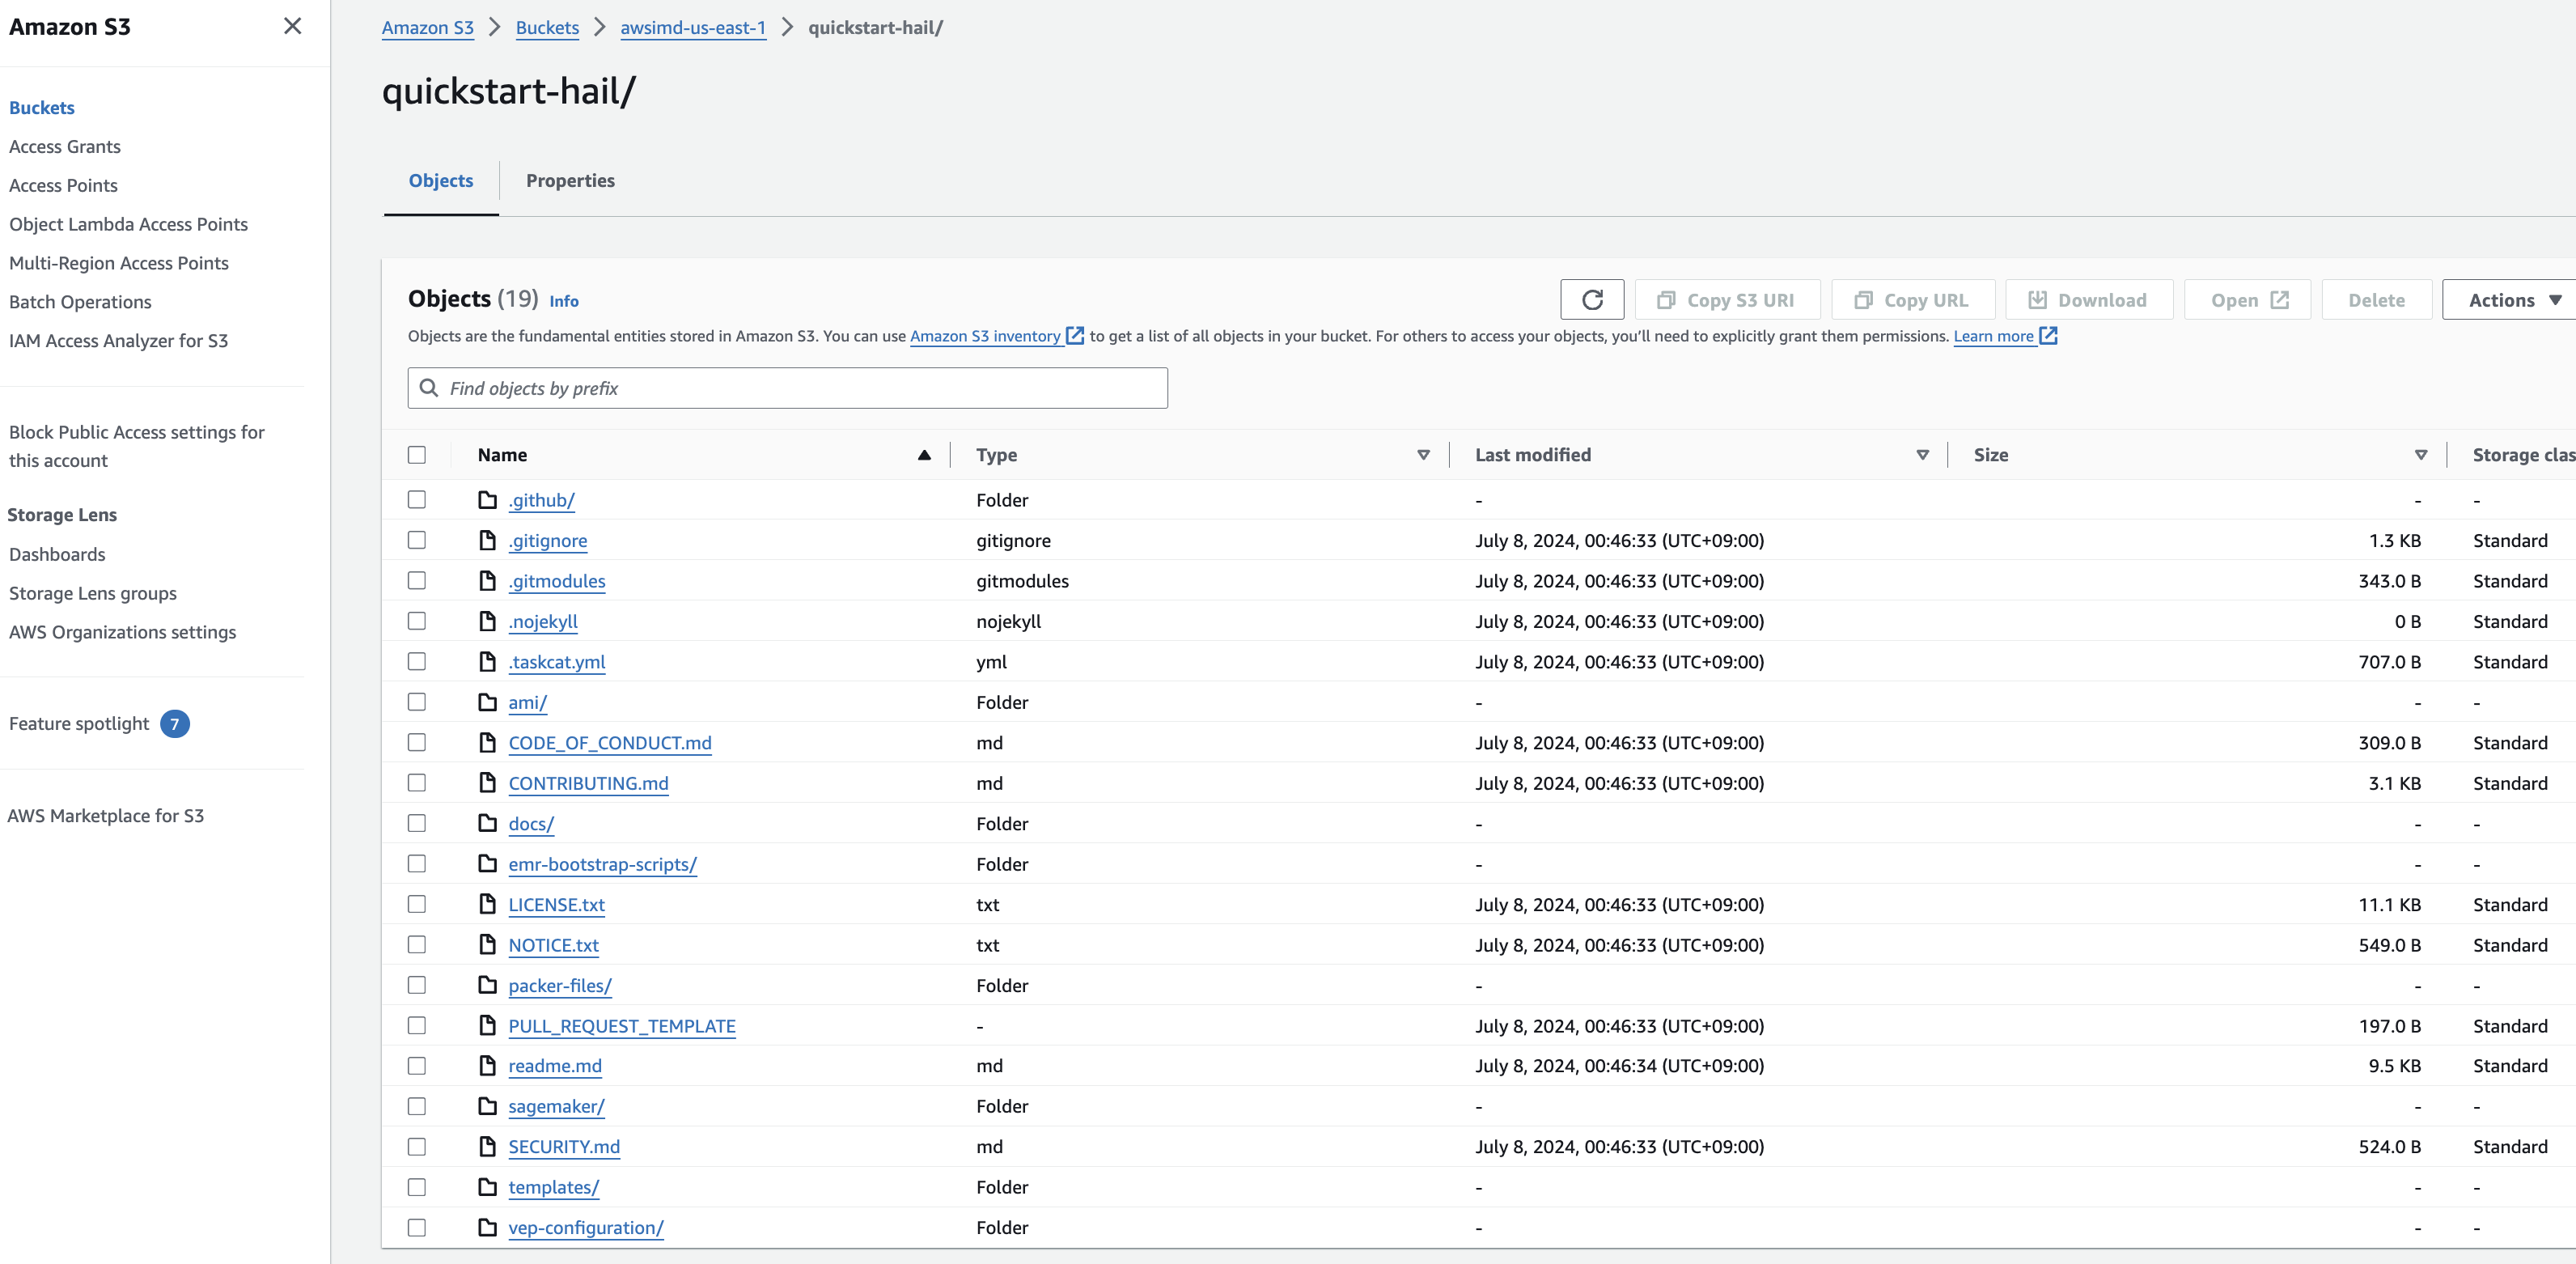Open Block Public Access settings for this account
This screenshot has height=1264, width=2576.
coord(137,446)
